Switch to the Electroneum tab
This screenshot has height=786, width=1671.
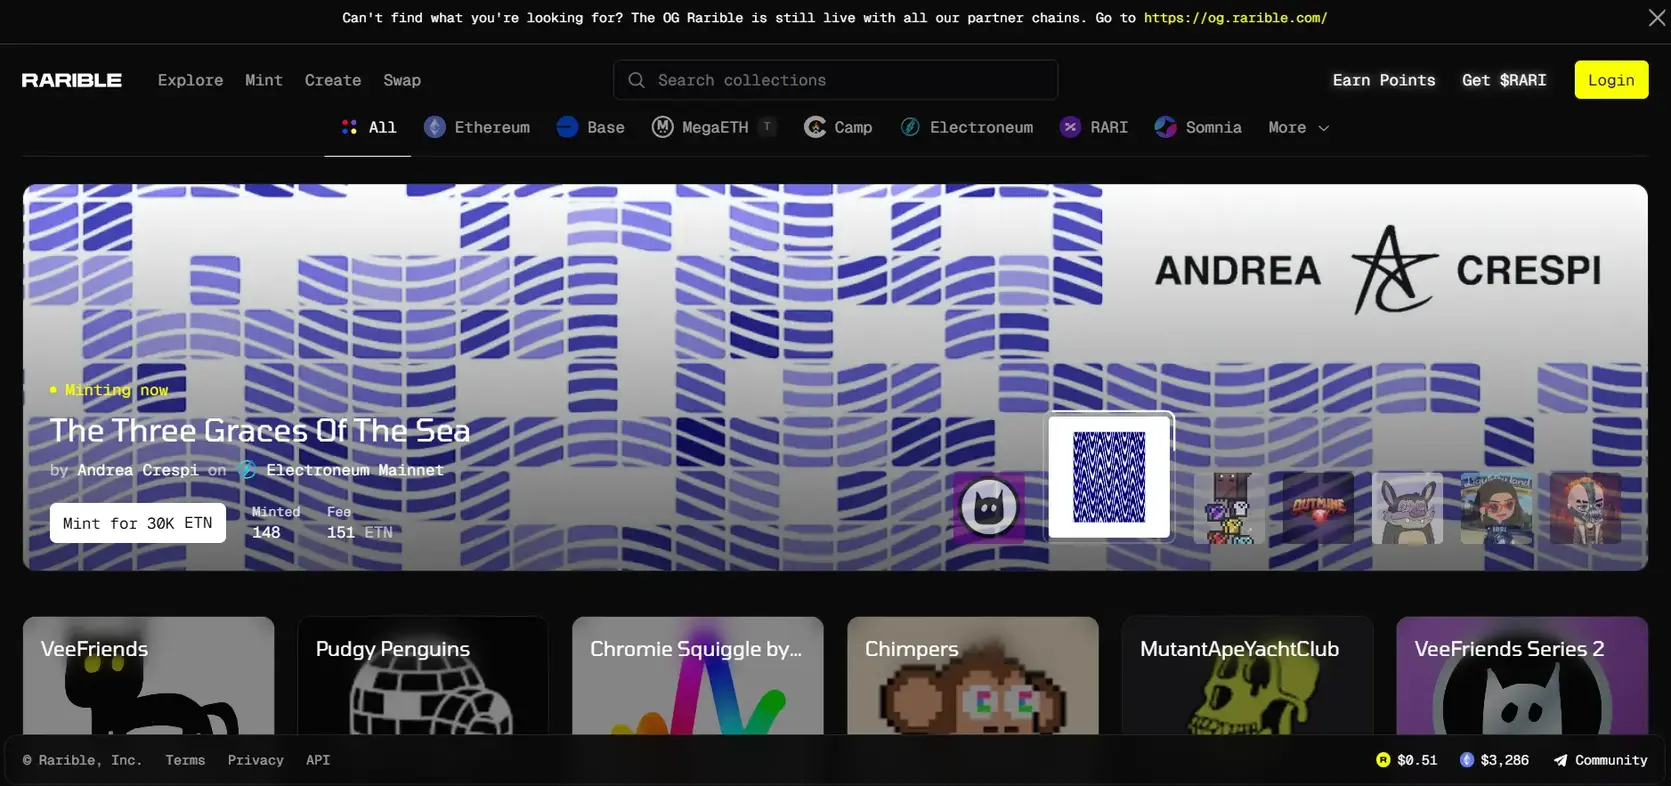966,127
